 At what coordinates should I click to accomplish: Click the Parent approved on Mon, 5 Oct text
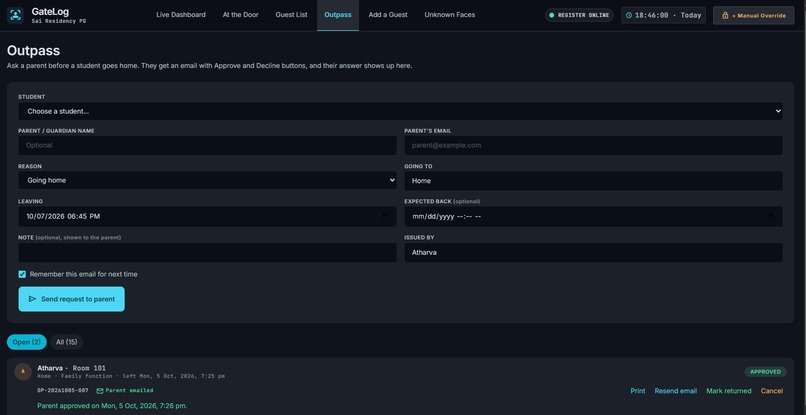click(x=112, y=406)
